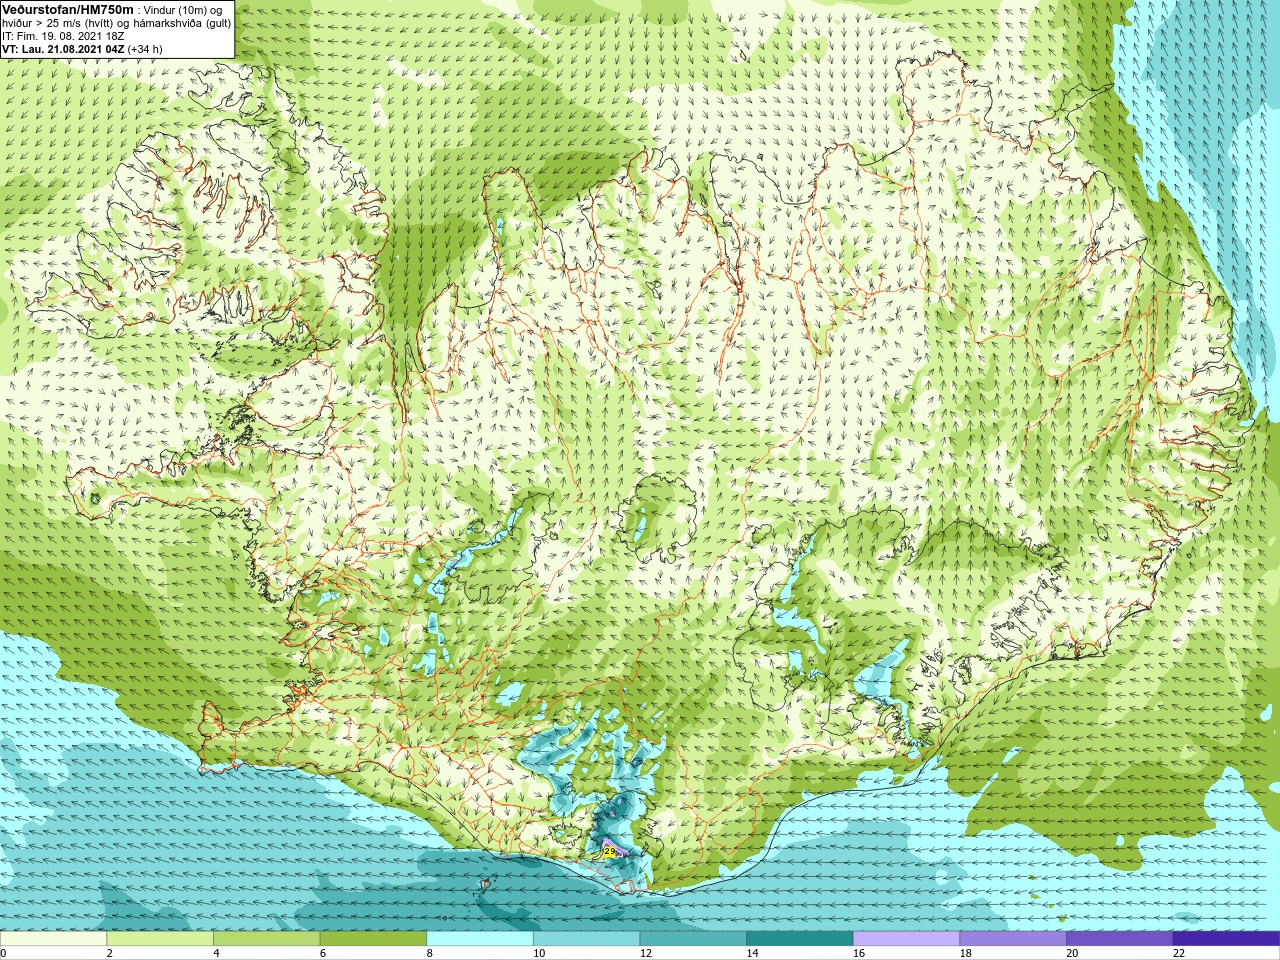Screen dimensions: 1280x960
Task: Select the 0–2 m/s pale yellow swatch
Action: [53, 939]
